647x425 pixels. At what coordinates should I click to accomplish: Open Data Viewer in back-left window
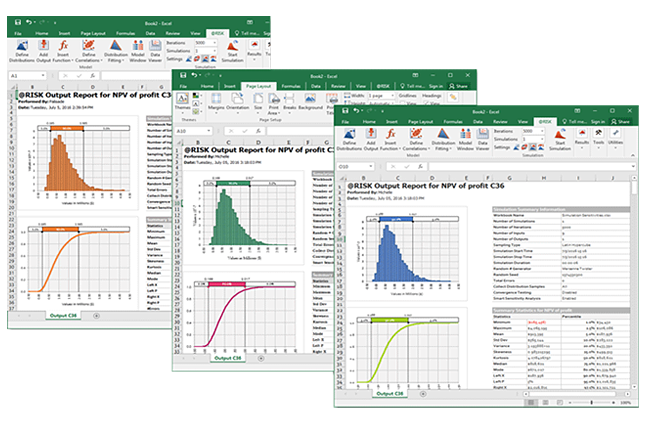tap(155, 51)
